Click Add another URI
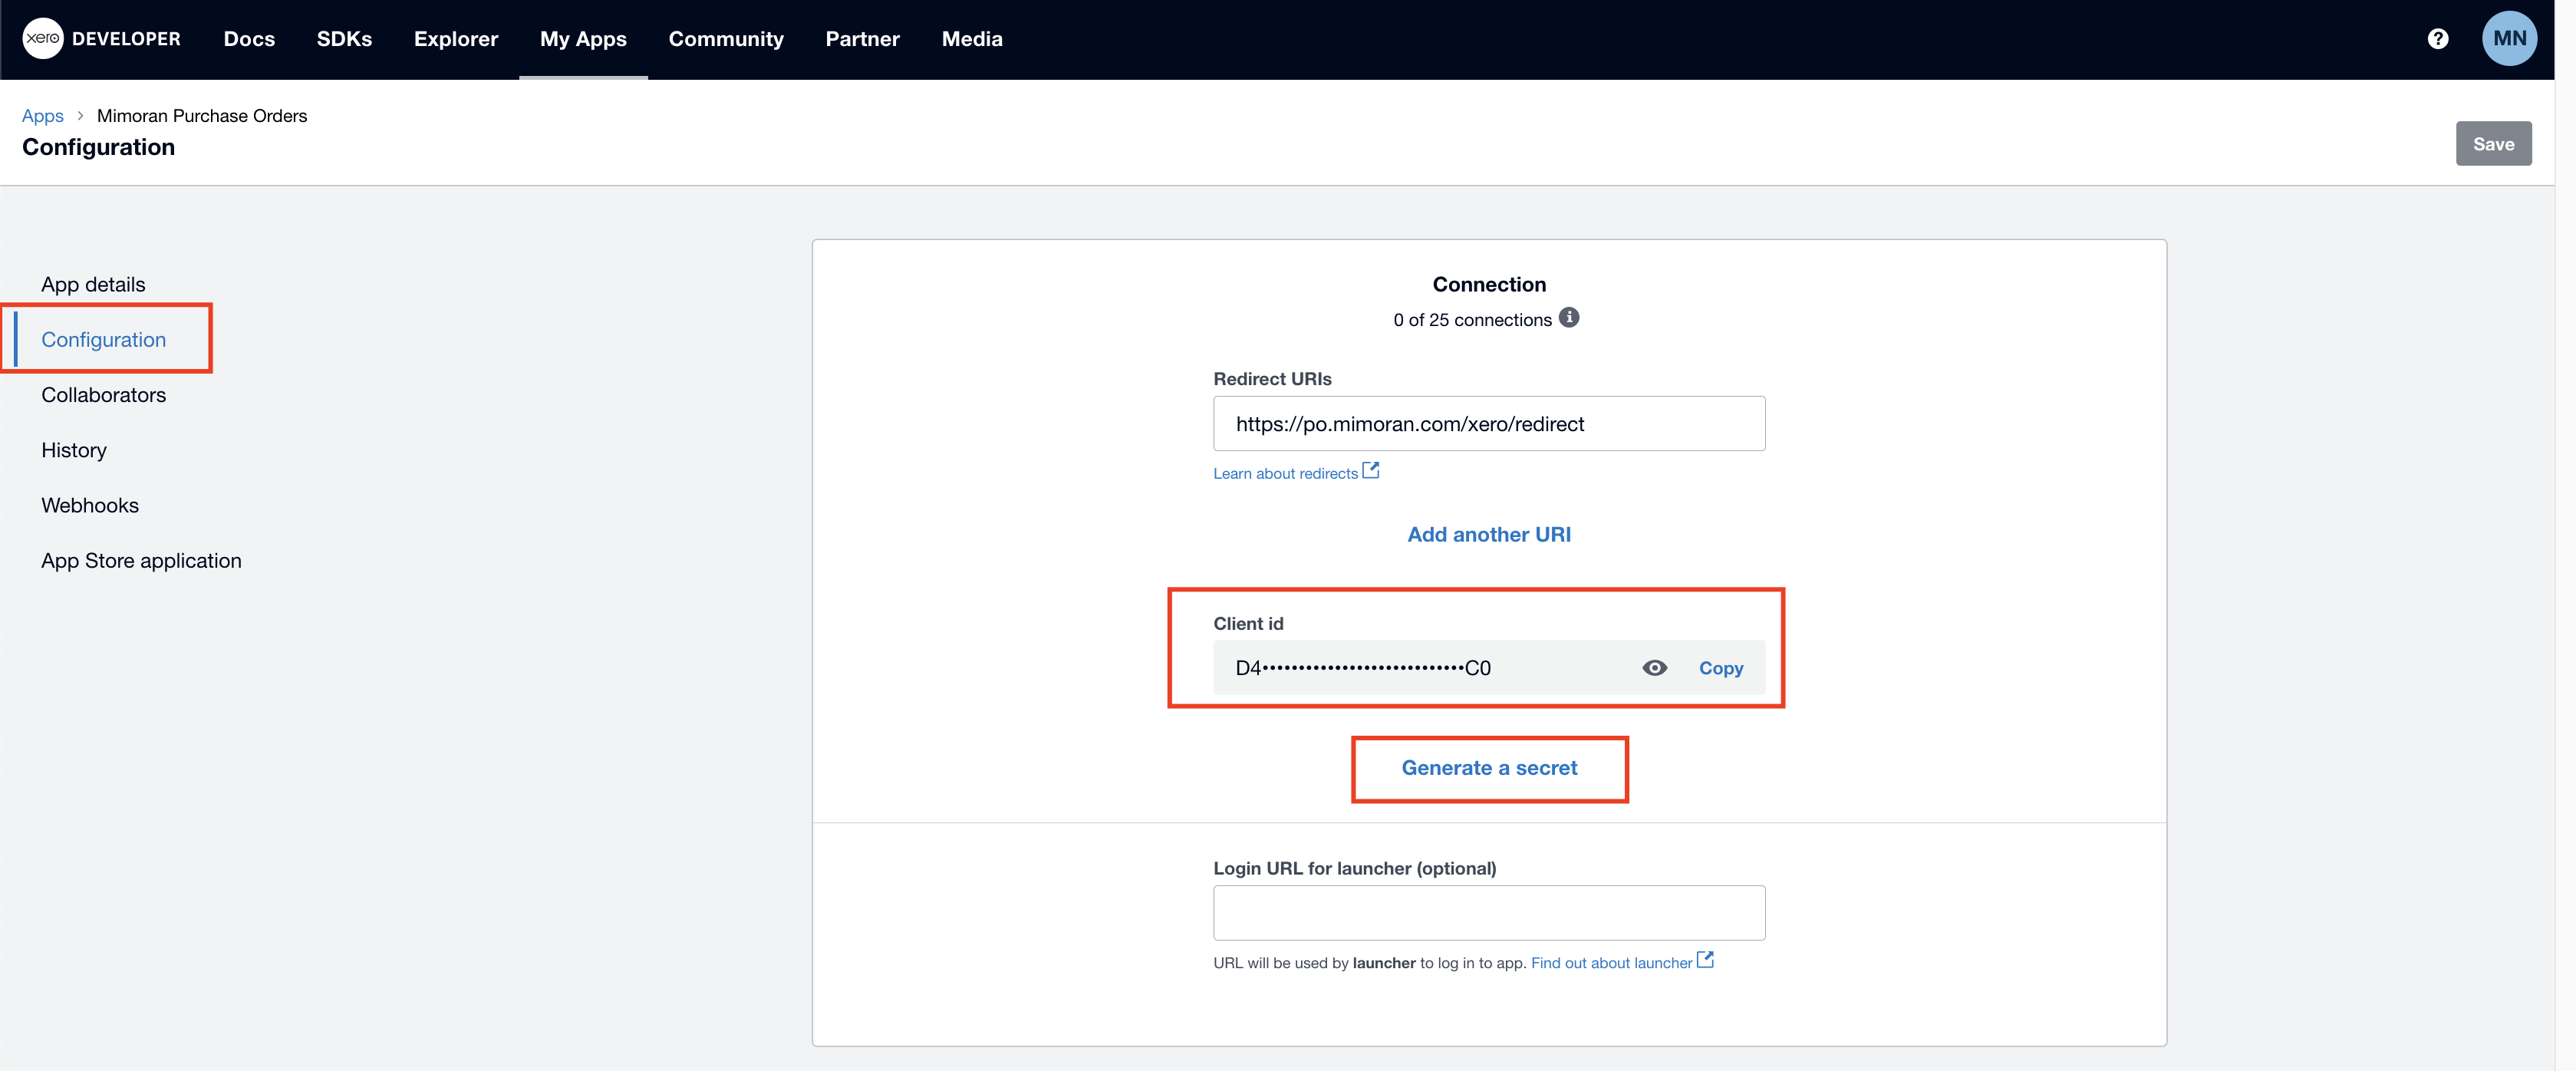Screen dimensions: 2576x1071 pos(1489,535)
